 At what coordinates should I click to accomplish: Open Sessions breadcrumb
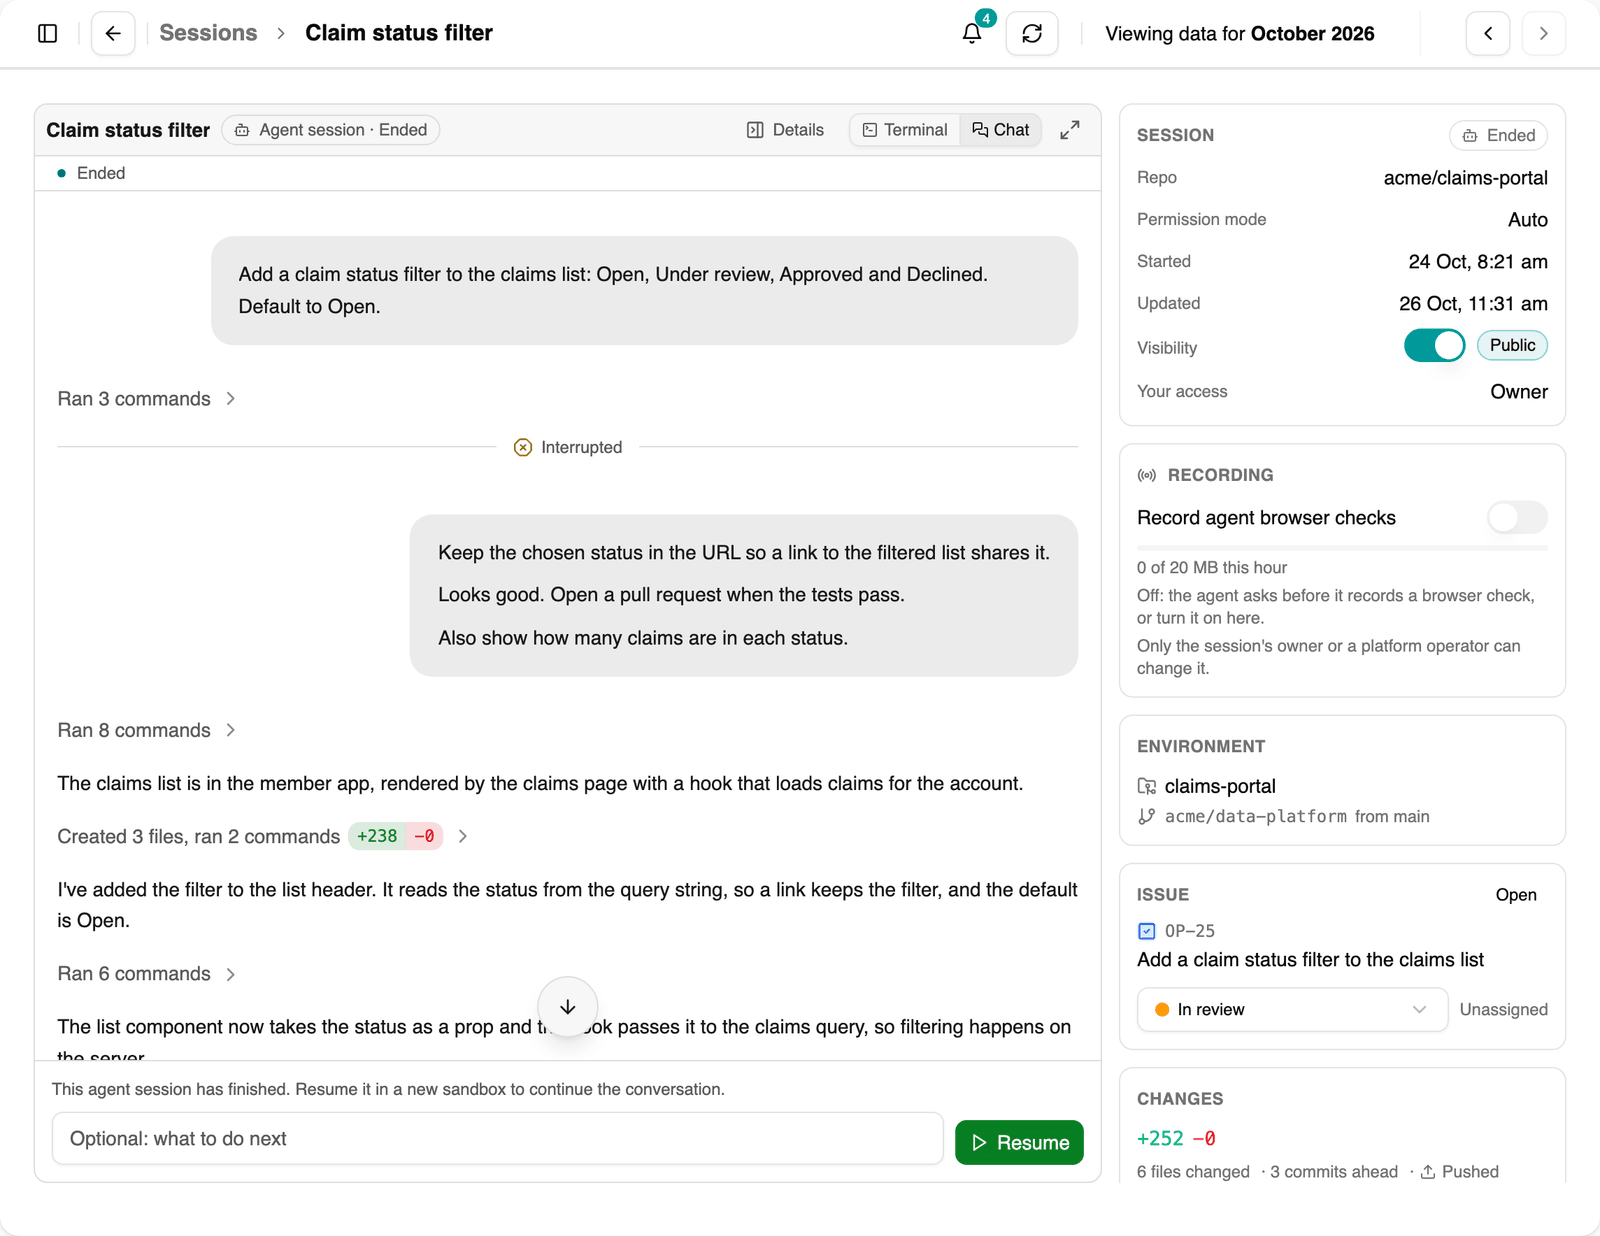click(208, 33)
